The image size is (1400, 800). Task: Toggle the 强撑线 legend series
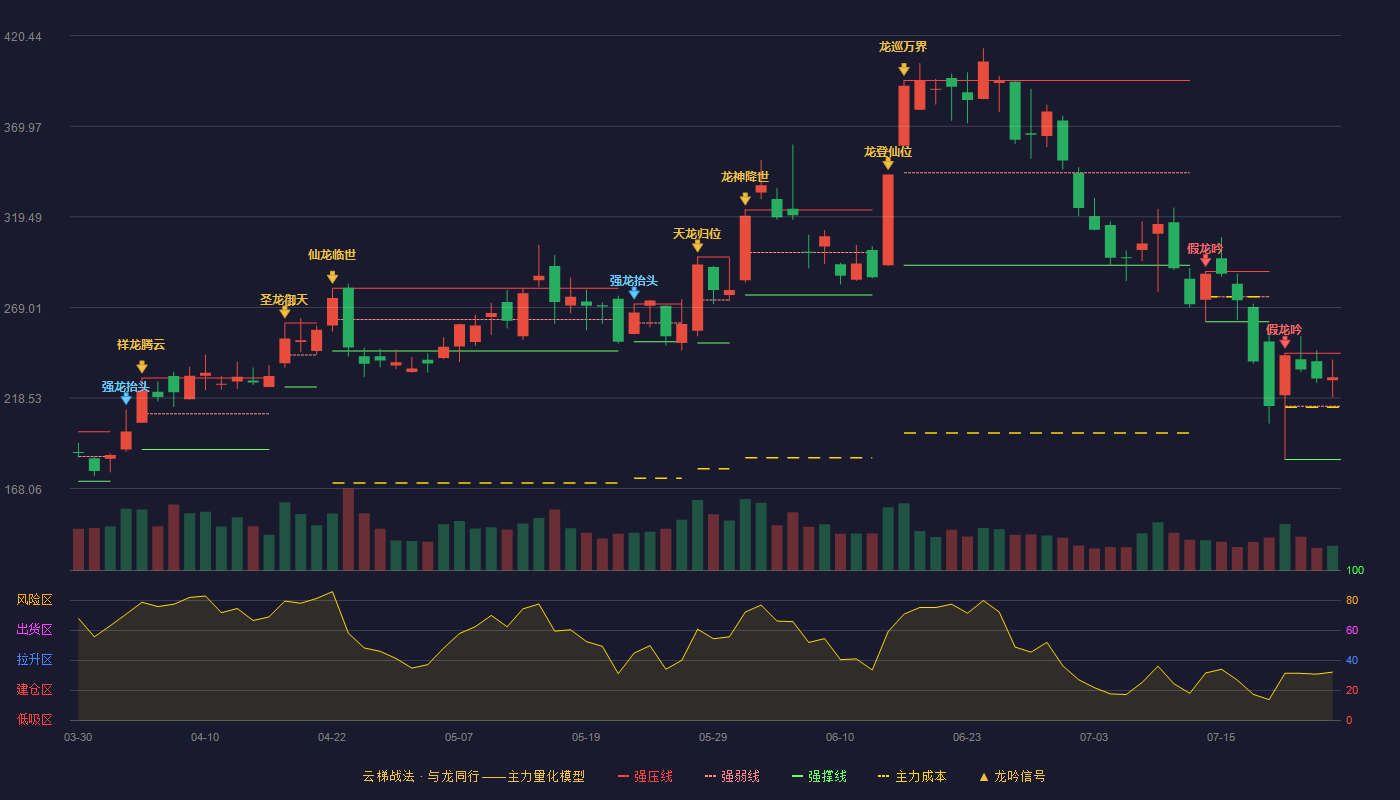point(819,776)
